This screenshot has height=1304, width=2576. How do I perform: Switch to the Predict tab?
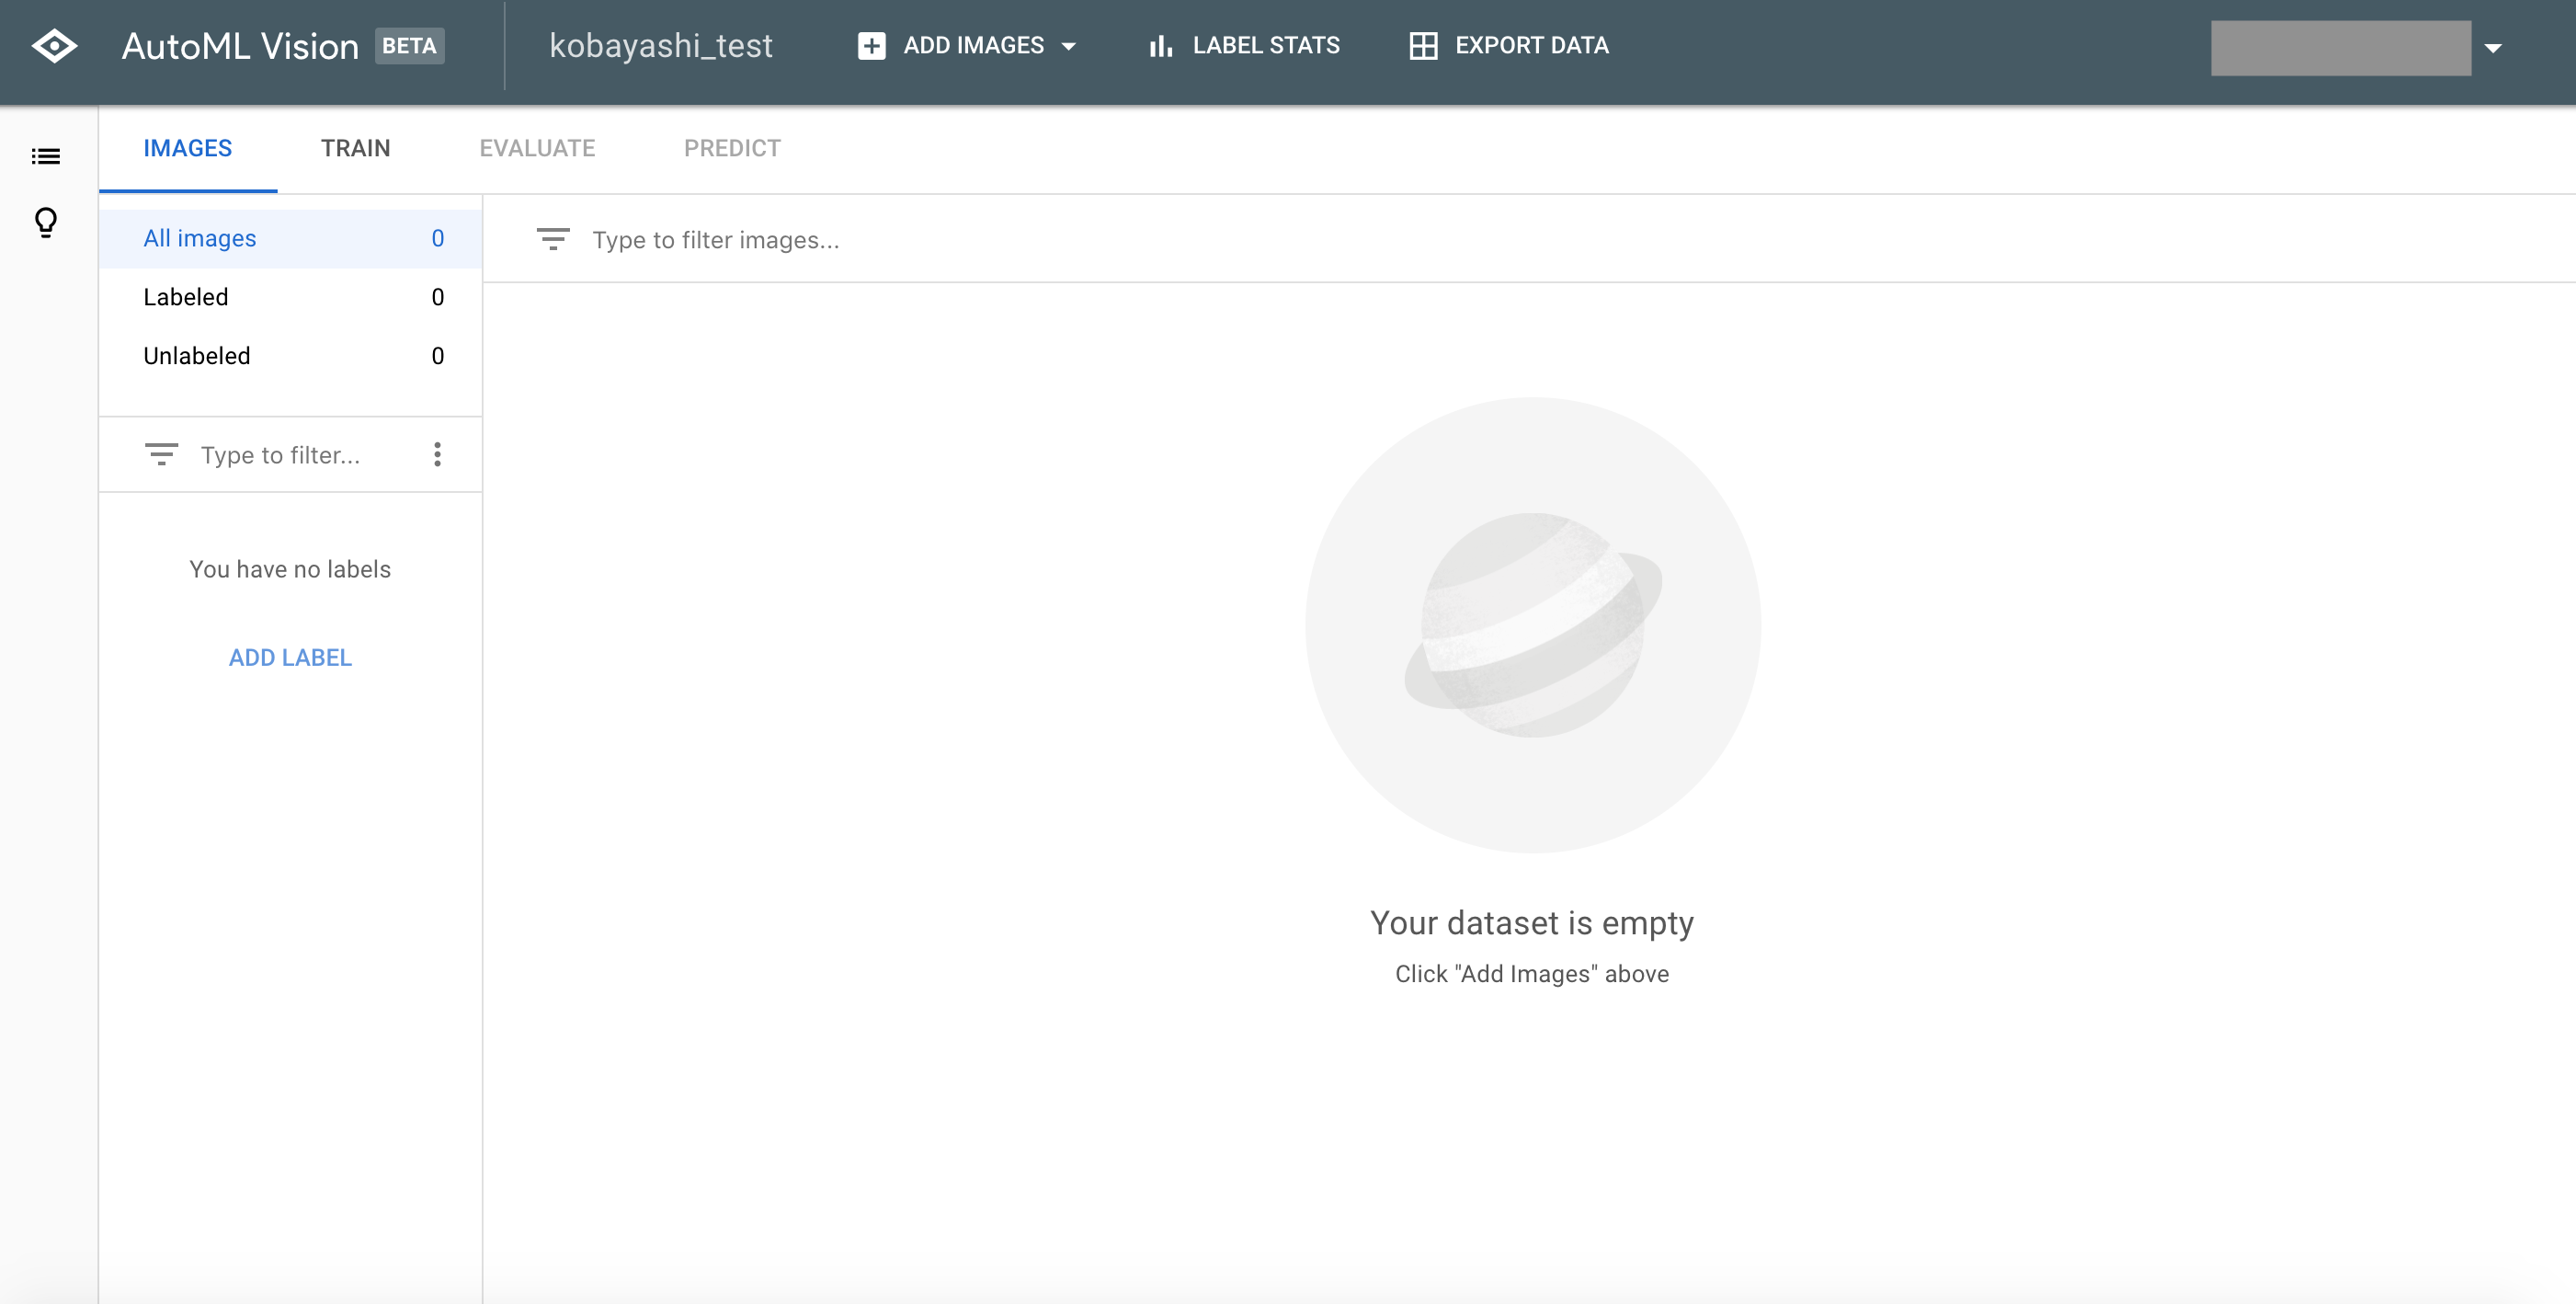tap(732, 149)
